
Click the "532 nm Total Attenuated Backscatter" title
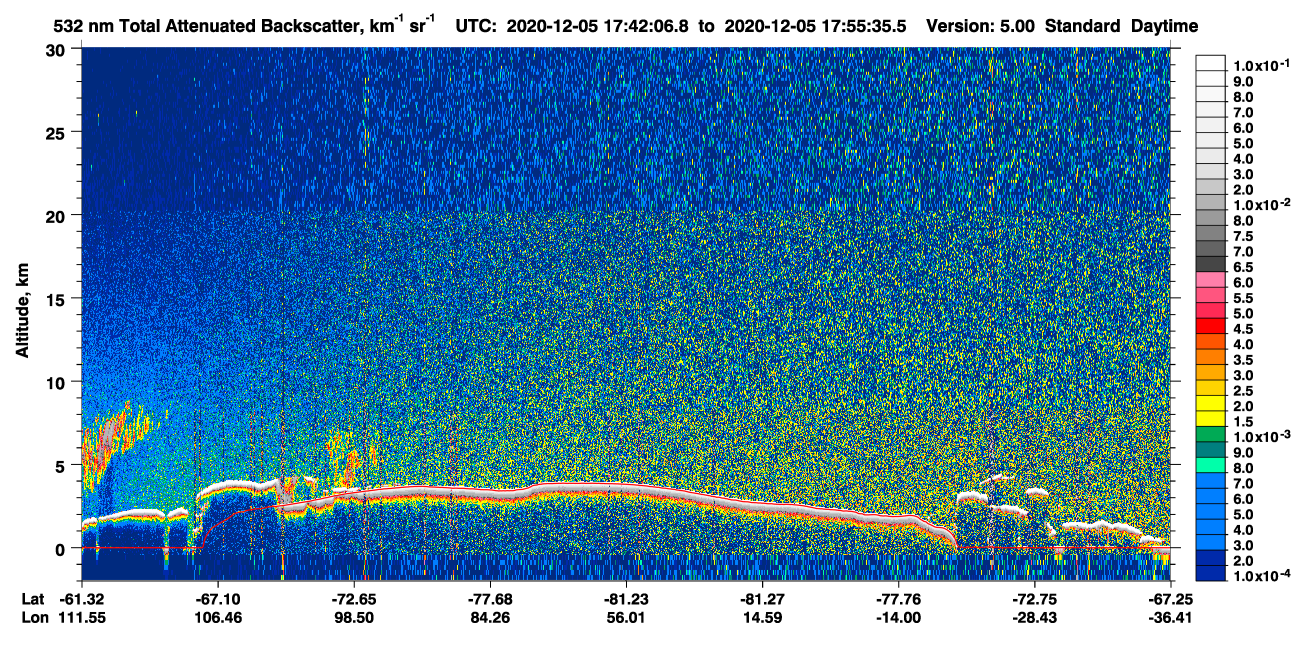(206, 26)
